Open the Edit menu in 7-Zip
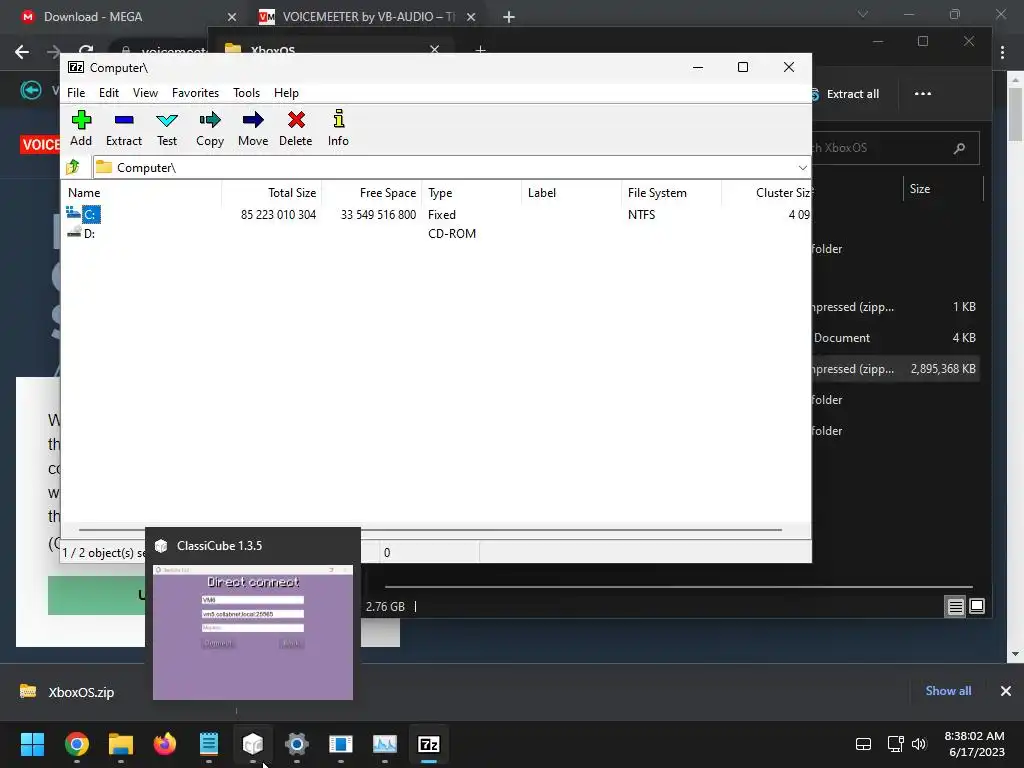Screen dimensions: 1024x768 (x=109, y=93)
